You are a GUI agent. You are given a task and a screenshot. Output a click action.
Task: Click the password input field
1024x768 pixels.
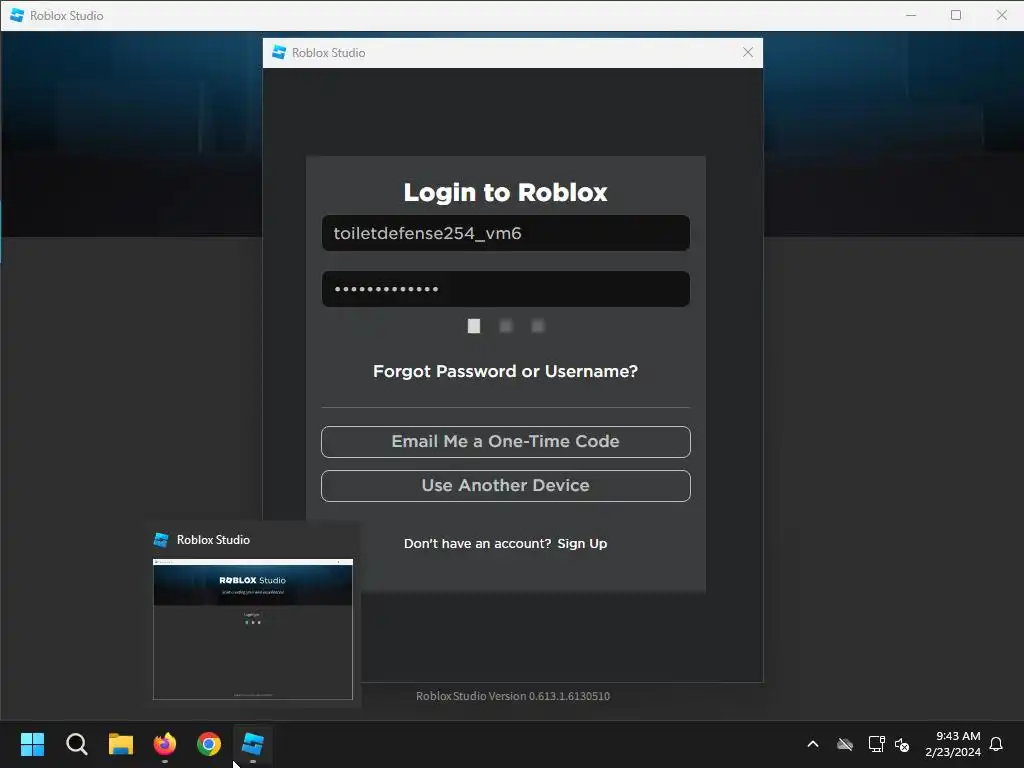pos(505,289)
